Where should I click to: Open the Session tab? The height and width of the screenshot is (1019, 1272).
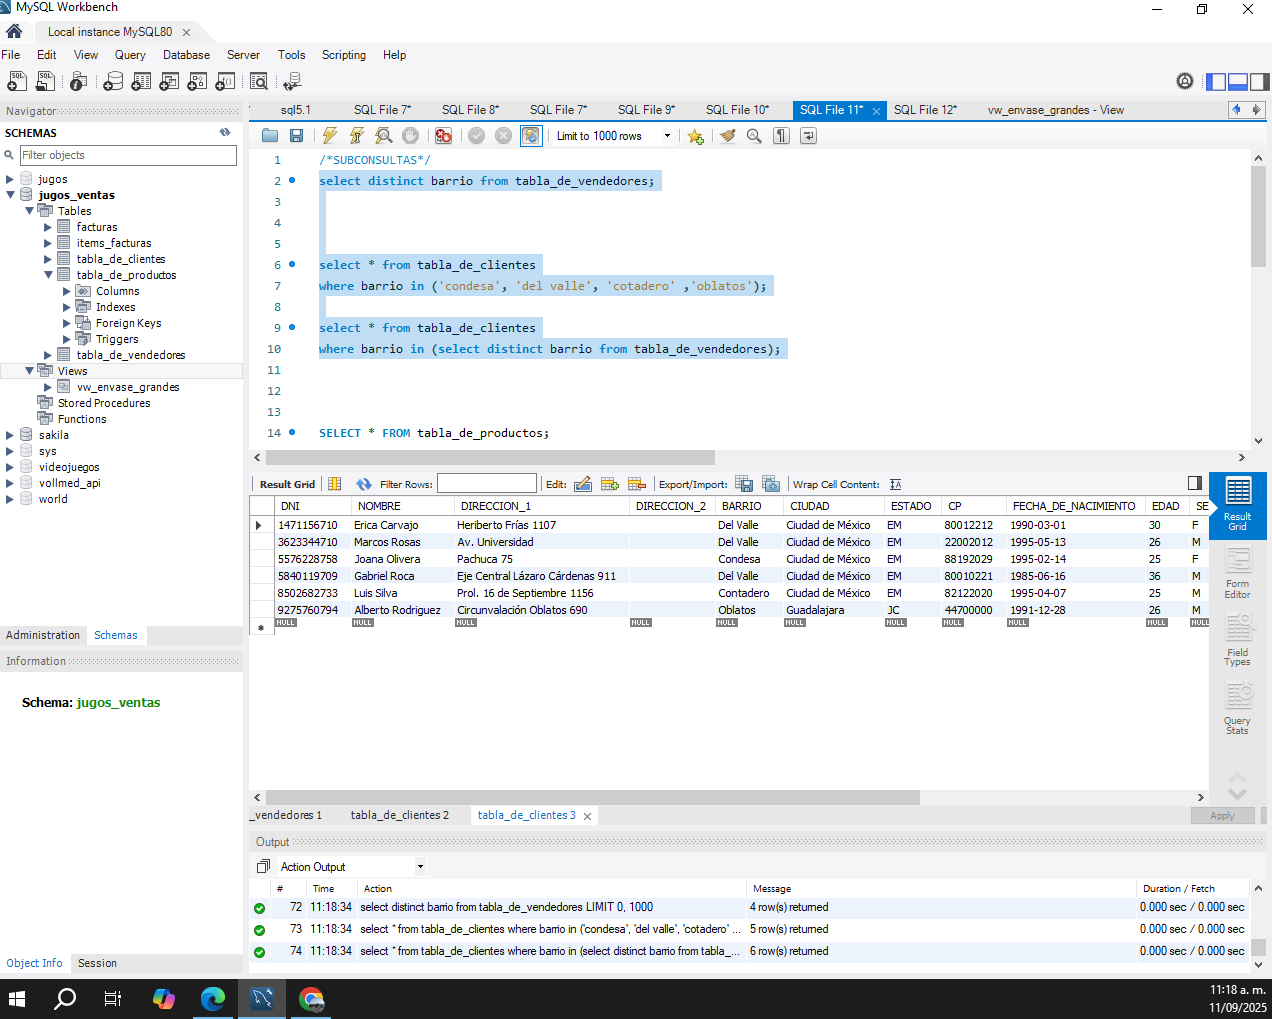pyautogui.click(x=97, y=963)
